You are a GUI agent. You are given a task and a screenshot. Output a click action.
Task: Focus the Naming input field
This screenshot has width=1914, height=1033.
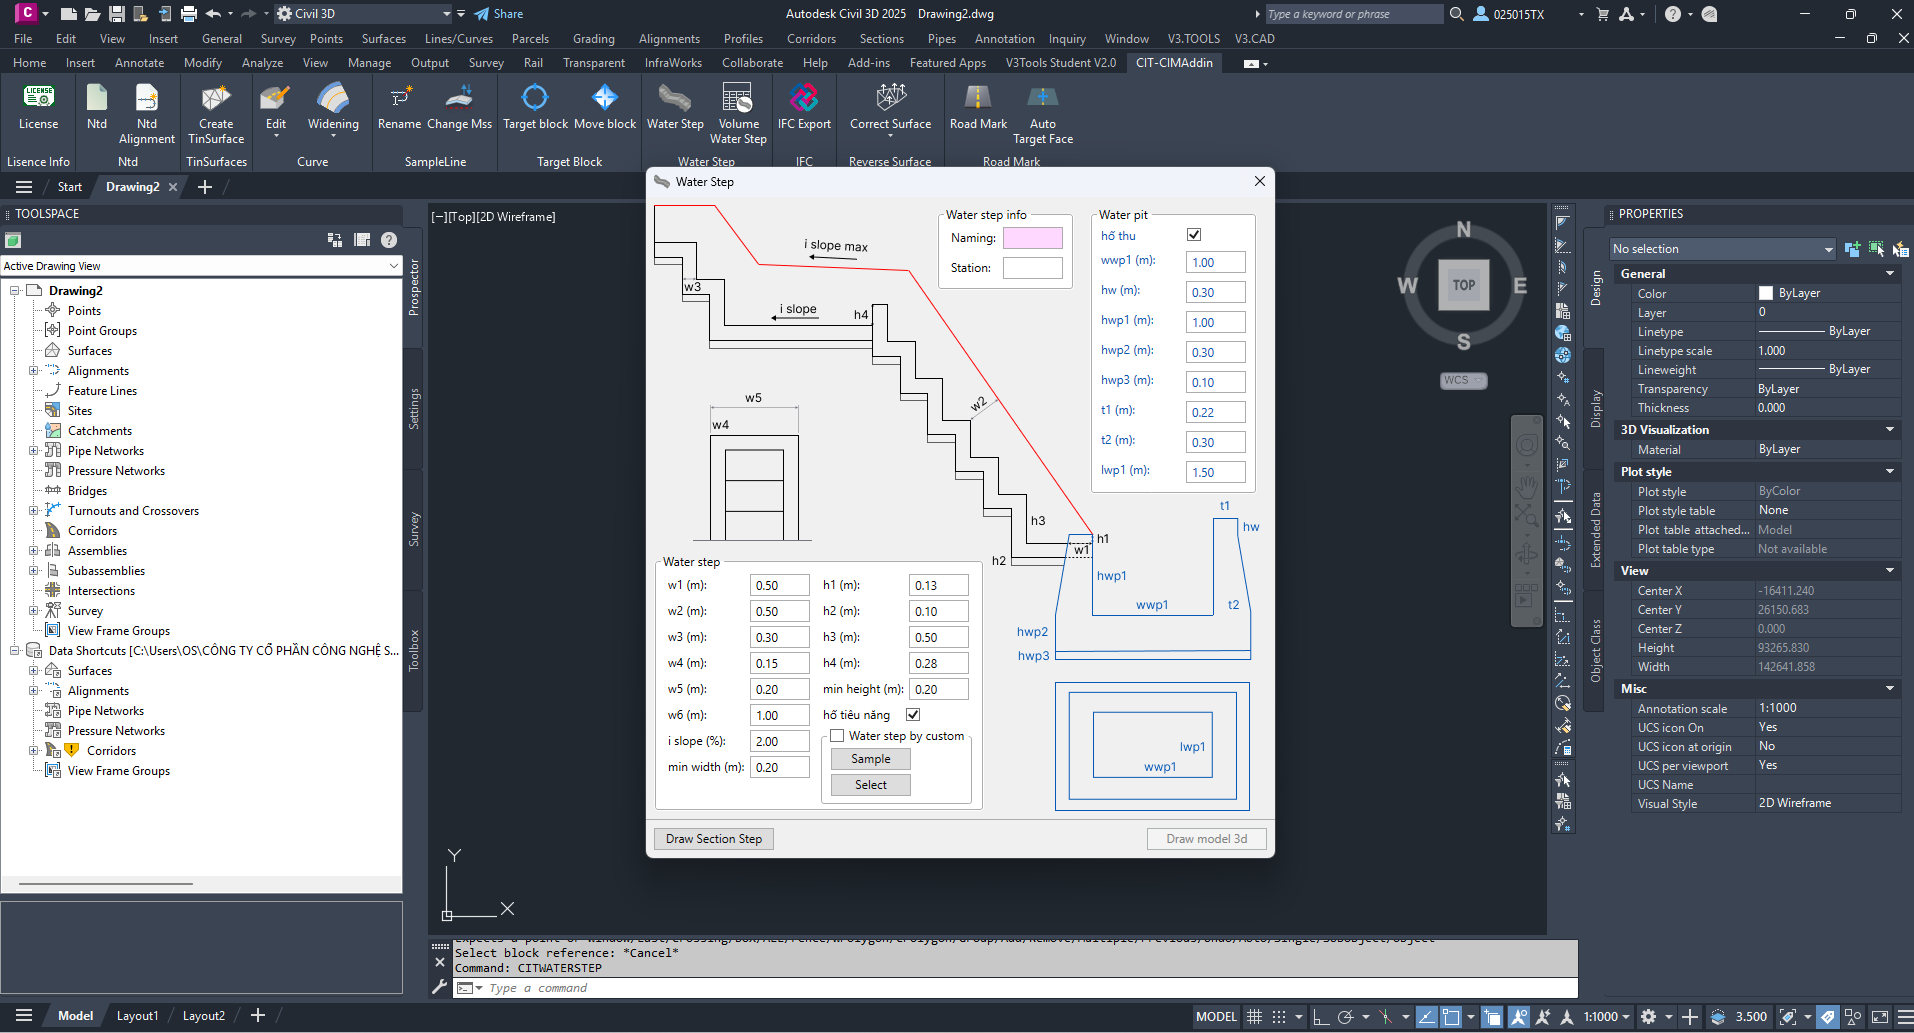[x=1033, y=238]
